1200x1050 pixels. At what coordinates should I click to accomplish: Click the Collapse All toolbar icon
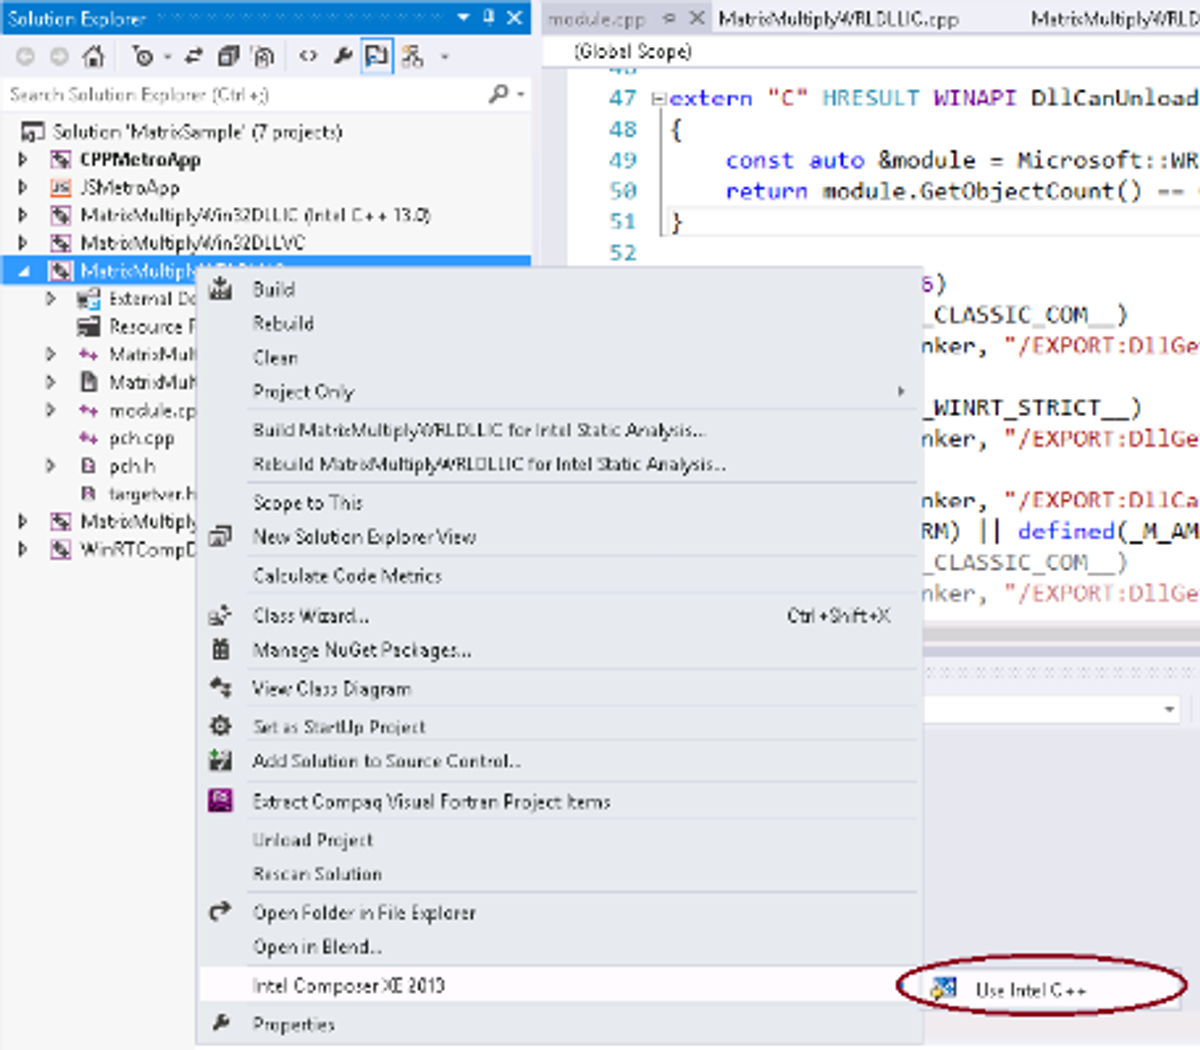pyautogui.click(x=229, y=57)
